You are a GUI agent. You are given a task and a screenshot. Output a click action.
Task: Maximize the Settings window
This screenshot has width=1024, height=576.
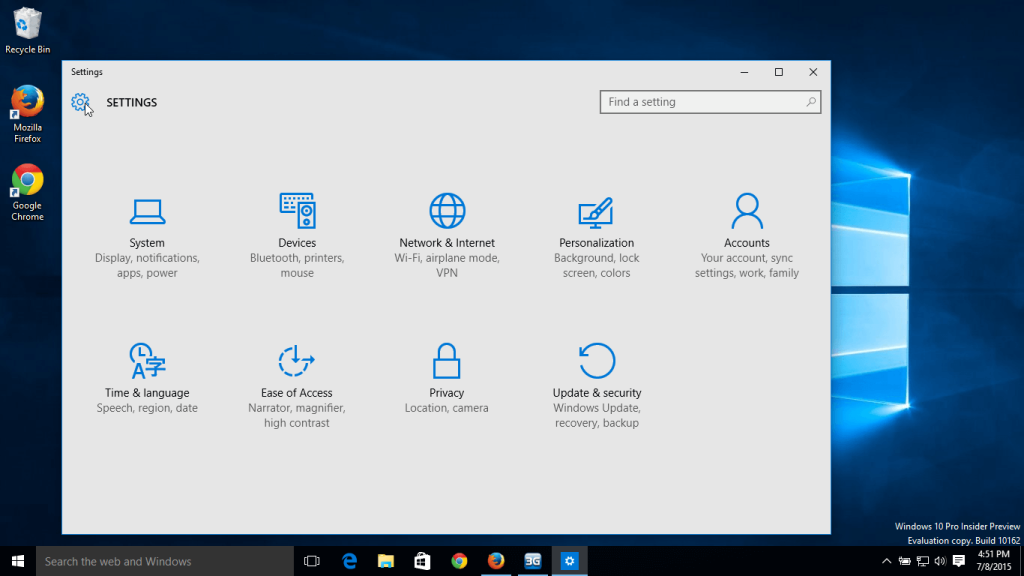click(778, 72)
